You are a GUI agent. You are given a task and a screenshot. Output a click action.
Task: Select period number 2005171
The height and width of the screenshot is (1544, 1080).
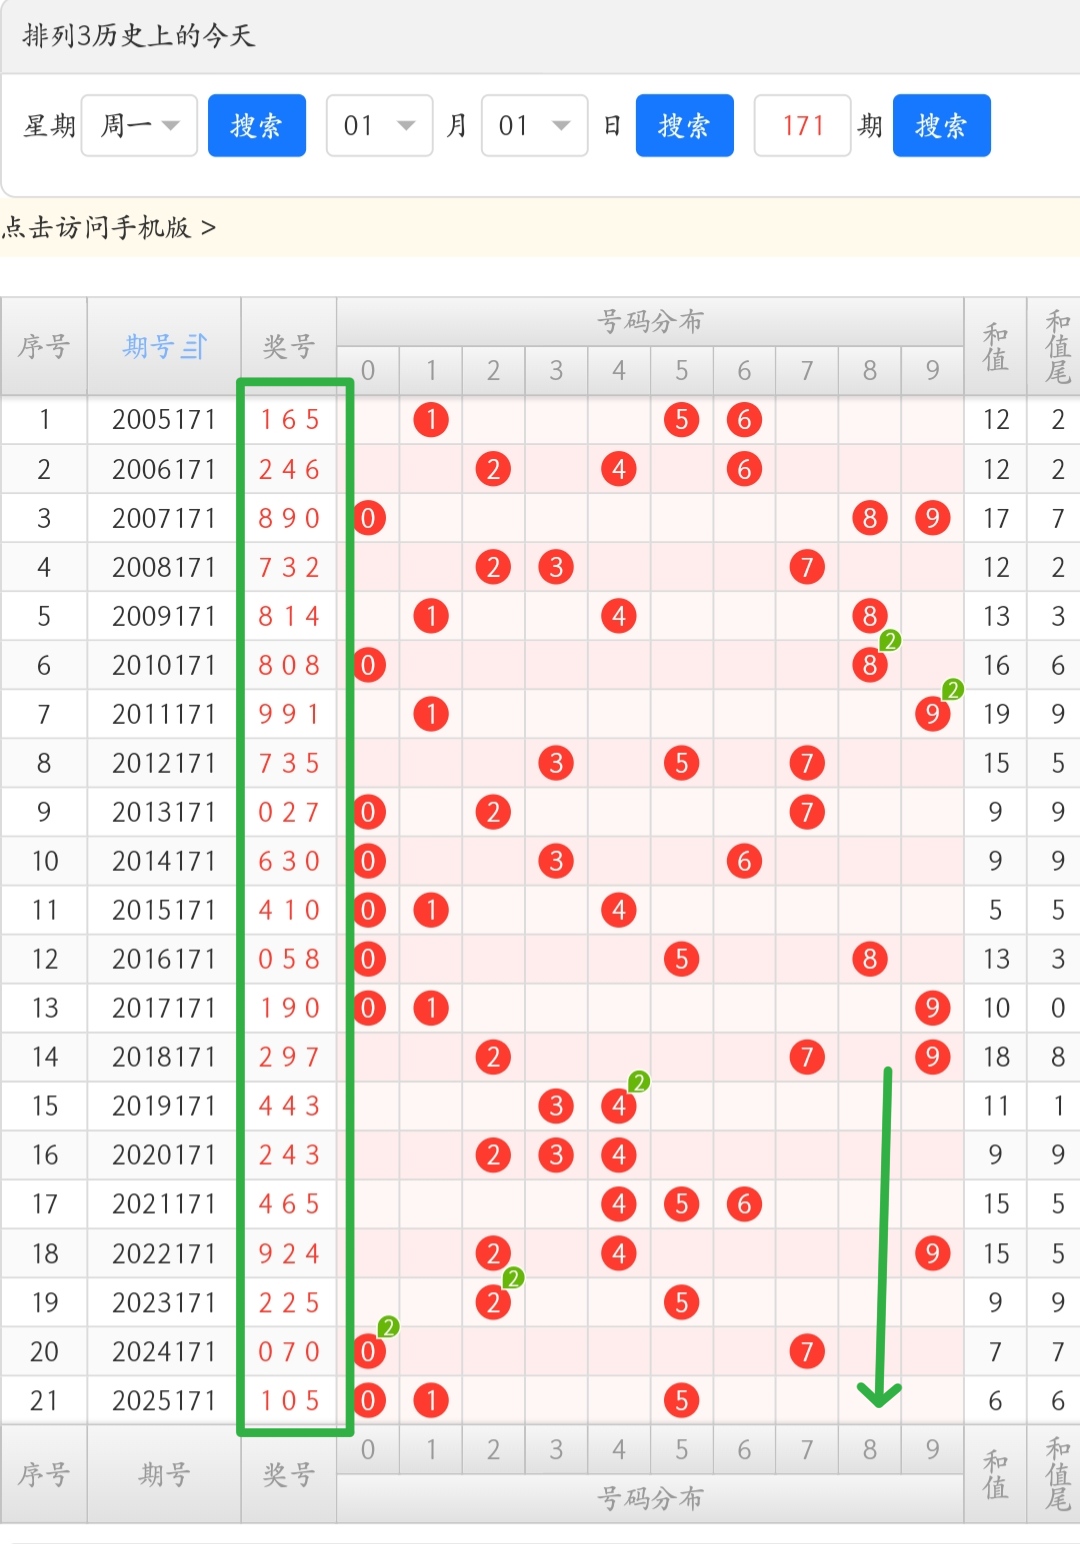pyautogui.click(x=164, y=420)
